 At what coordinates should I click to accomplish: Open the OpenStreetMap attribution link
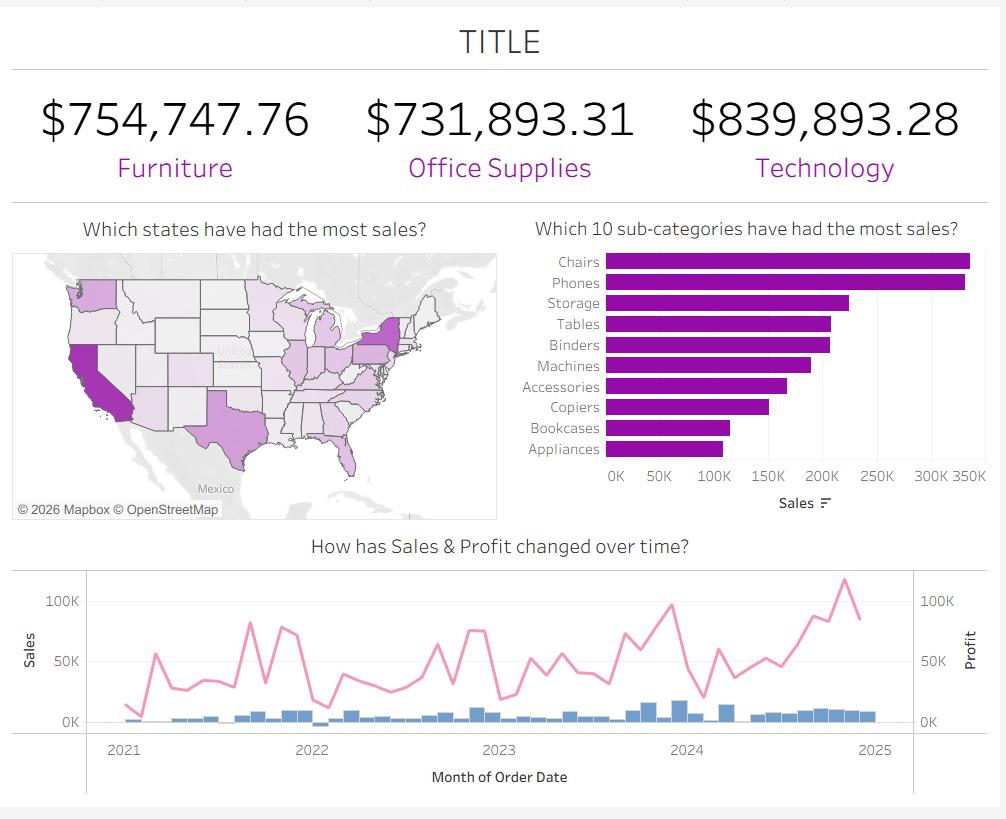(x=166, y=510)
